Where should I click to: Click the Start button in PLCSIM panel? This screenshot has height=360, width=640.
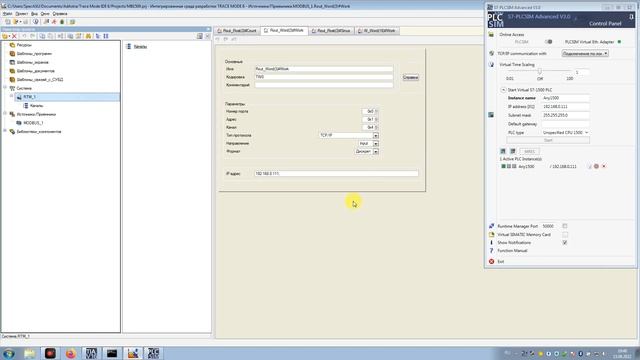tap(548, 140)
